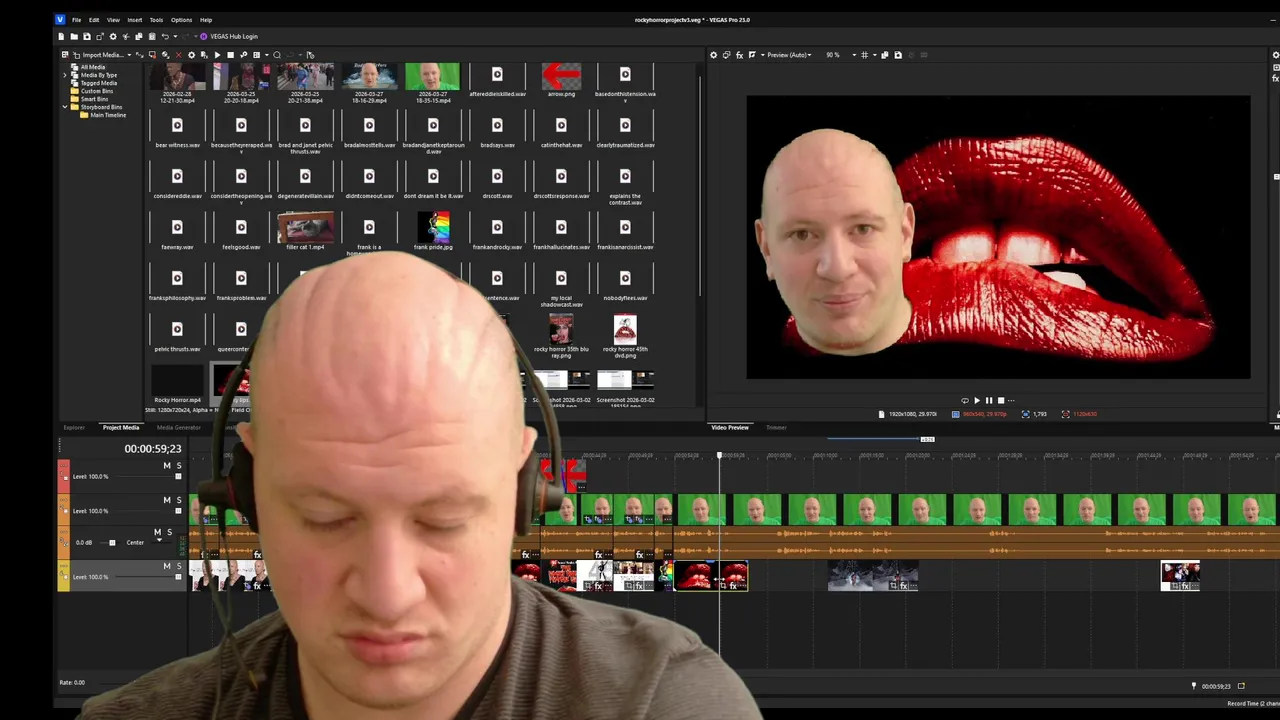1280x720 pixels.
Task: Expand the Media By Type tree node
Action: 66,75
